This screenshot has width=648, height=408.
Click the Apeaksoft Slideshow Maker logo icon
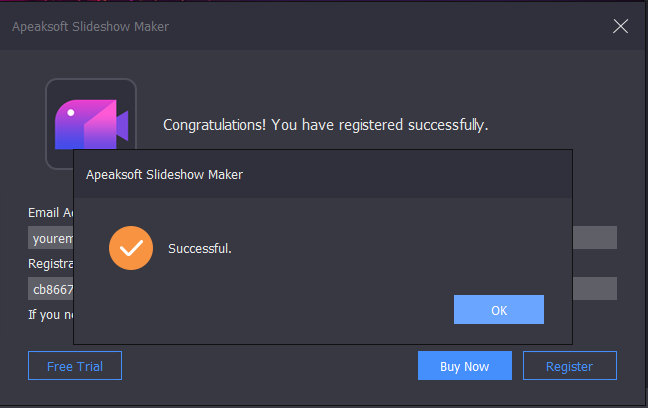point(91,124)
